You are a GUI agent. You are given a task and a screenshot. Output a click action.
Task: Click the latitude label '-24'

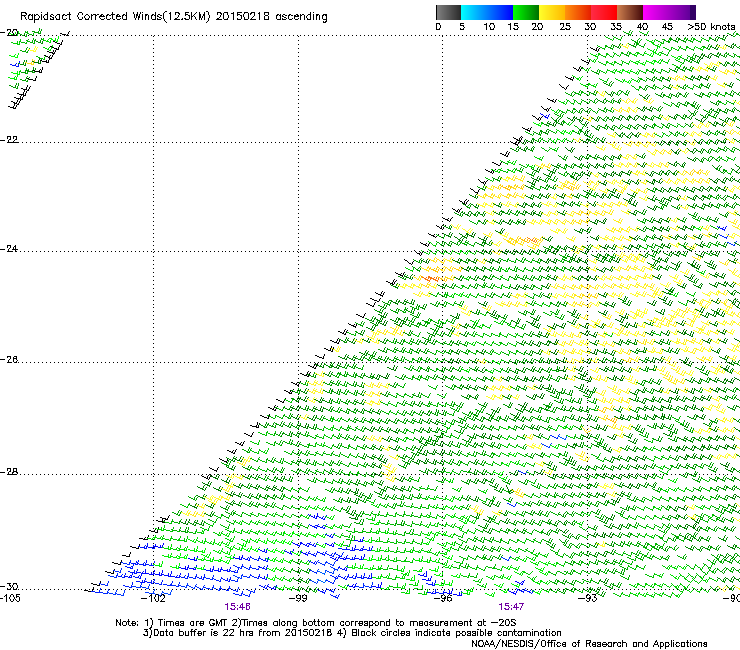[x=9, y=249]
